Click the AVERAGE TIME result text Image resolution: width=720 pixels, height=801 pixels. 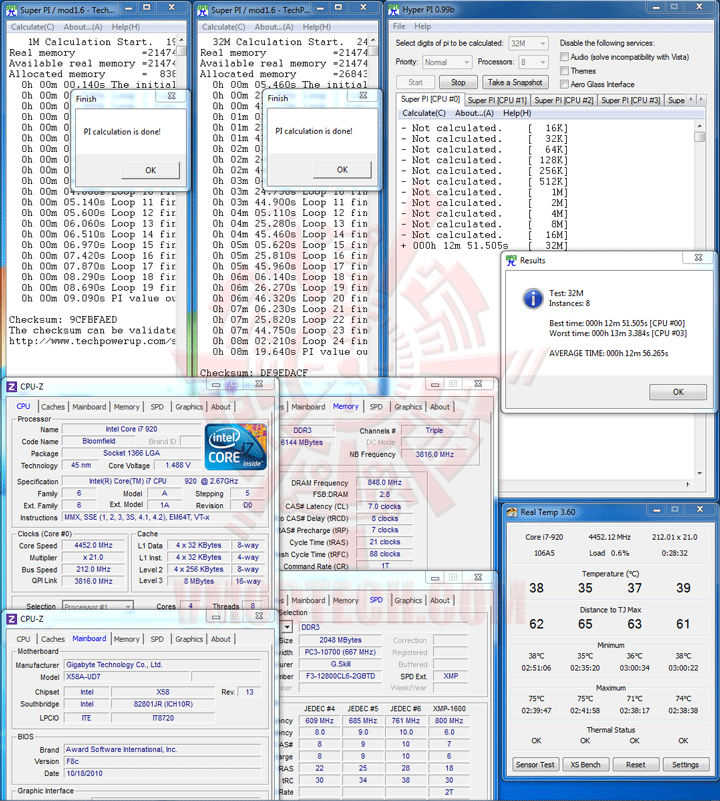[x=609, y=353]
